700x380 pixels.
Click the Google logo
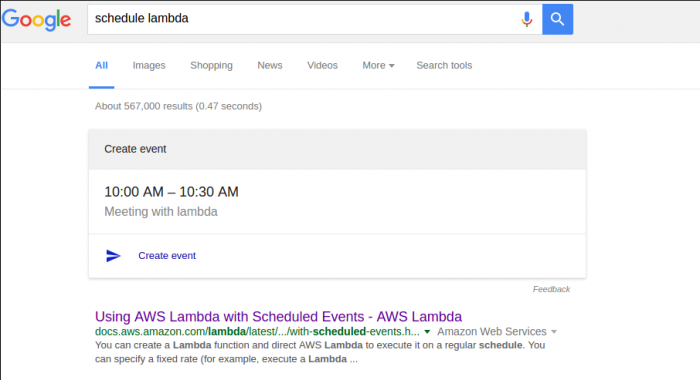pyautogui.click(x=36, y=20)
